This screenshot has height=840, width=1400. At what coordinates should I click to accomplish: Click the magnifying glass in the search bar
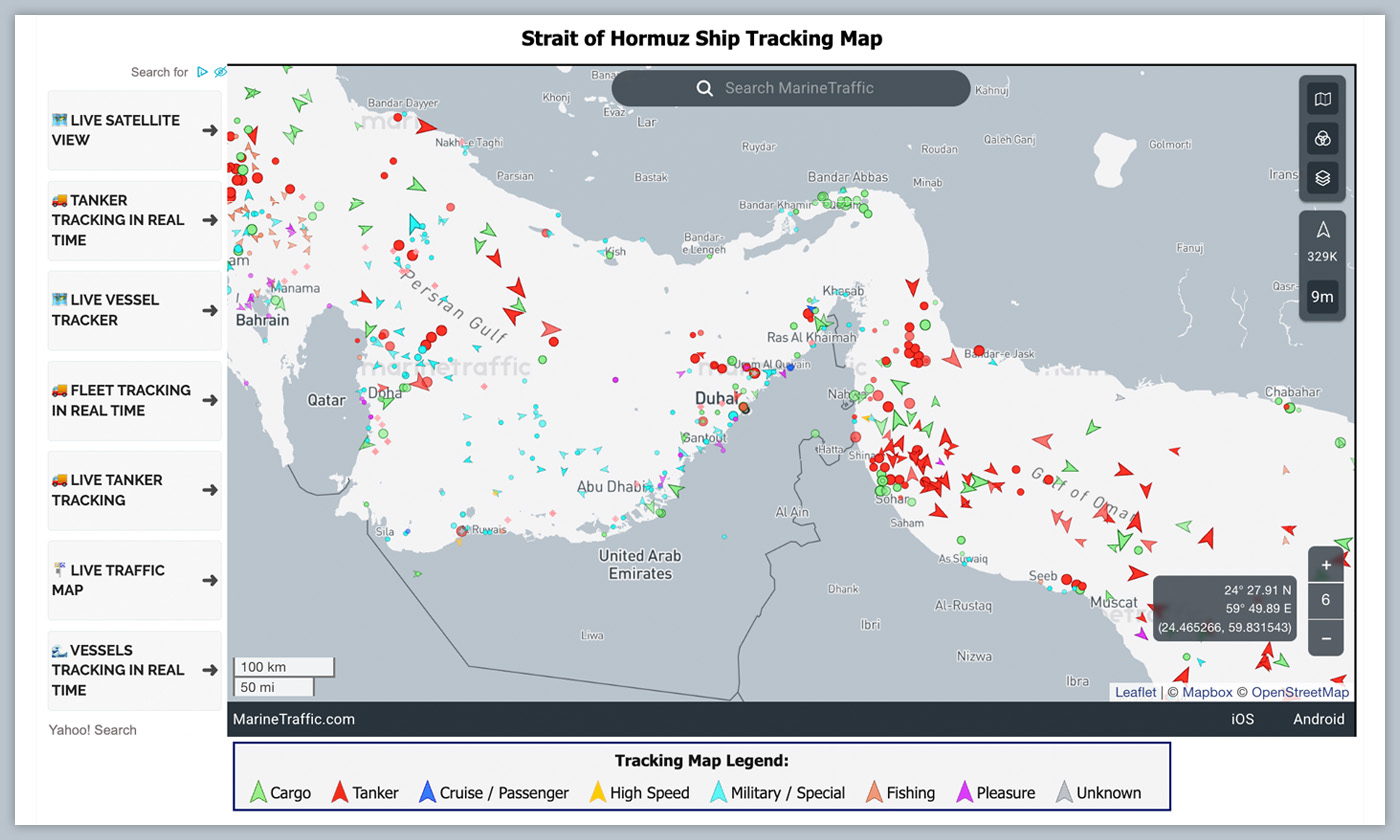(705, 88)
